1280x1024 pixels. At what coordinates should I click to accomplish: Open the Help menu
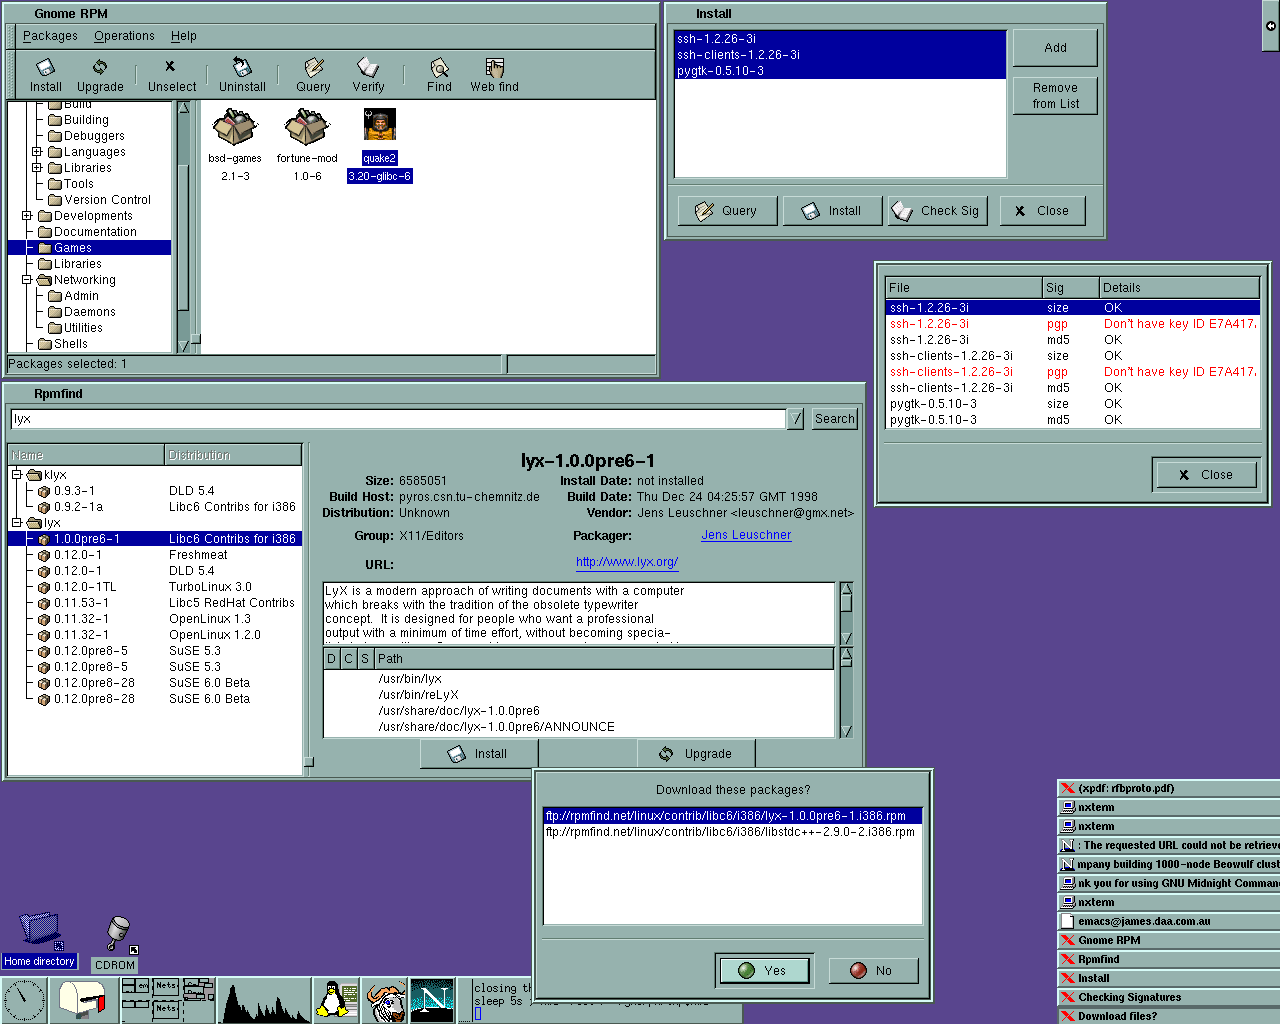tap(184, 36)
